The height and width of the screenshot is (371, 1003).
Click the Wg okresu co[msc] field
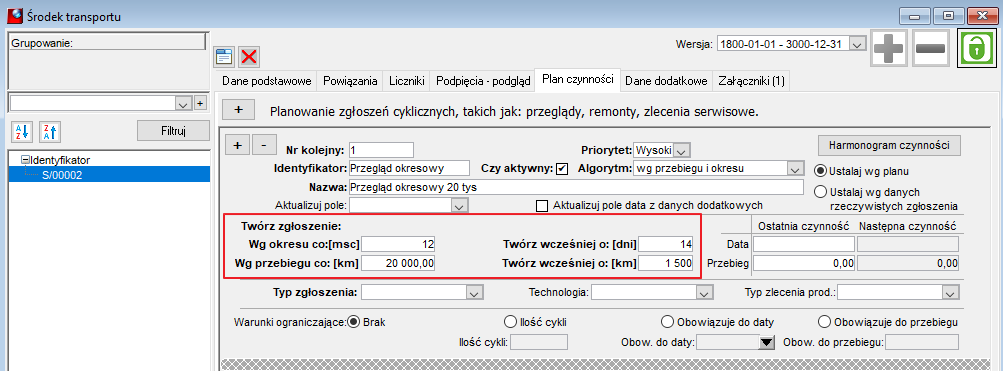[399, 244]
